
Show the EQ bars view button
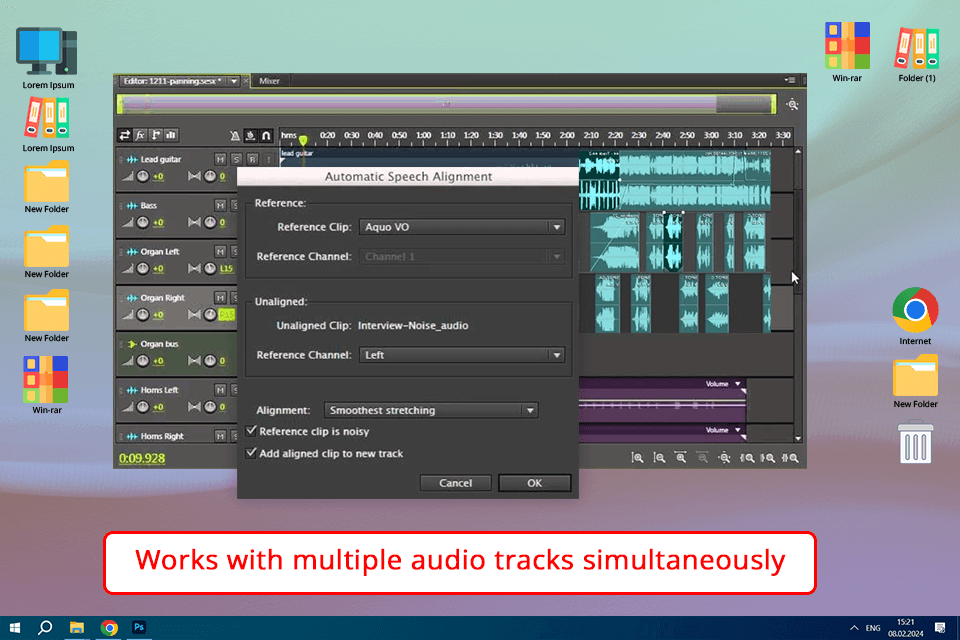point(171,135)
